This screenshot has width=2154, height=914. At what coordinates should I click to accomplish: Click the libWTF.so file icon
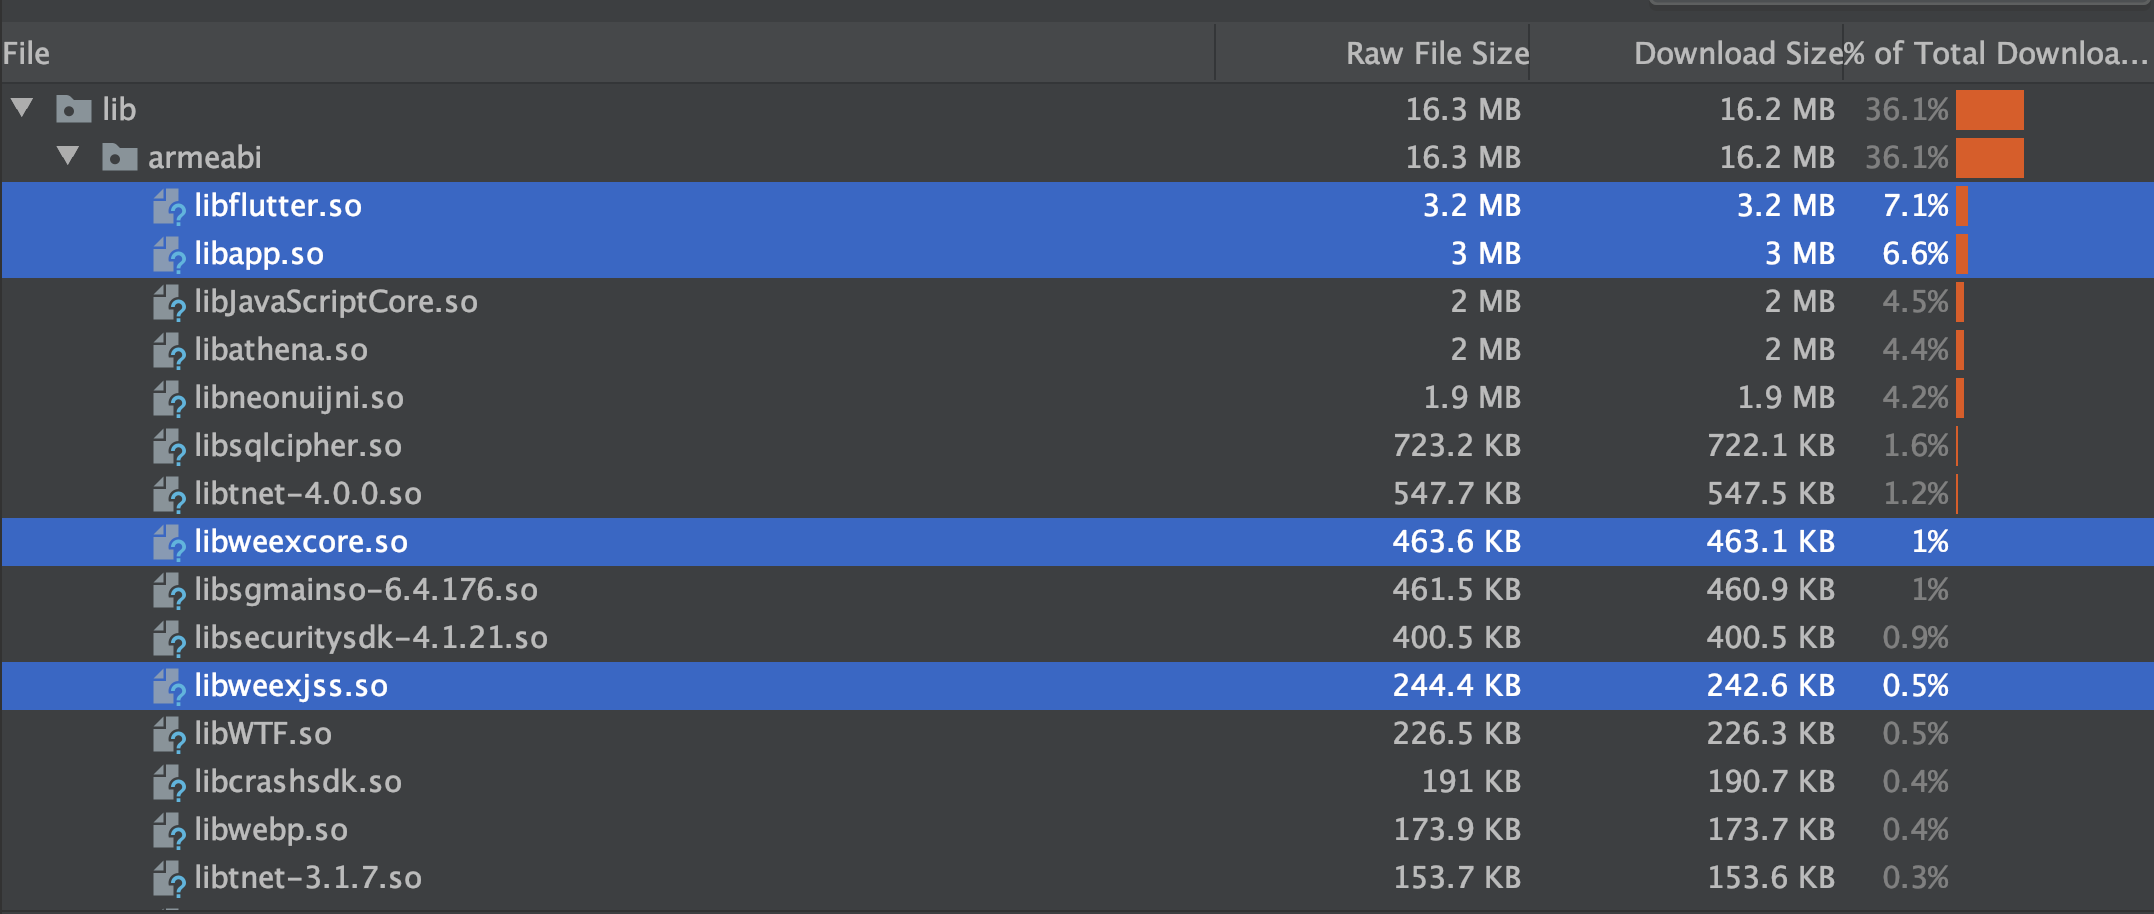point(169,734)
